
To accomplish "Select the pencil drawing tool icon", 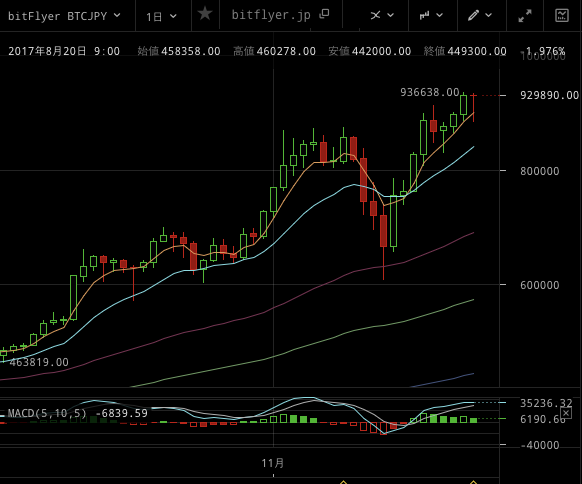I will (x=473, y=15).
